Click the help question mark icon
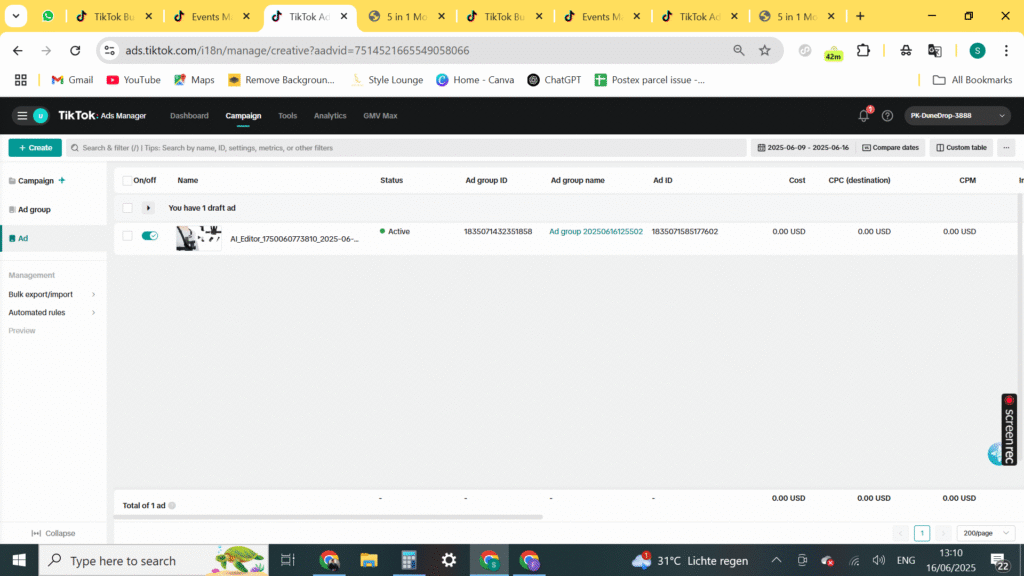 tap(887, 116)
